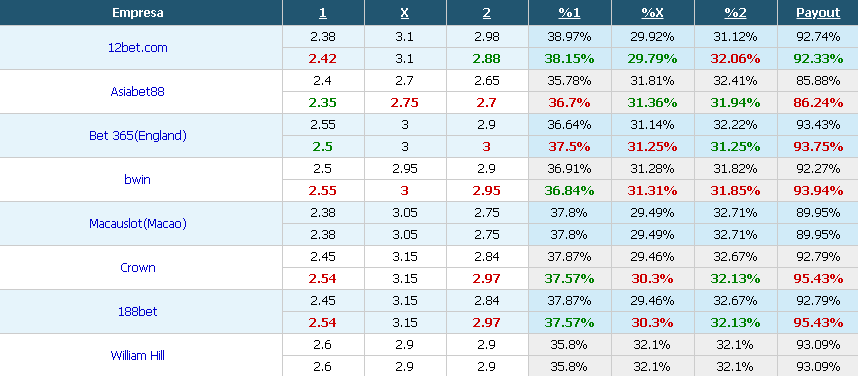Click the Empresa column header
Viewport: 858px width, 376px height.
[137, 13]
